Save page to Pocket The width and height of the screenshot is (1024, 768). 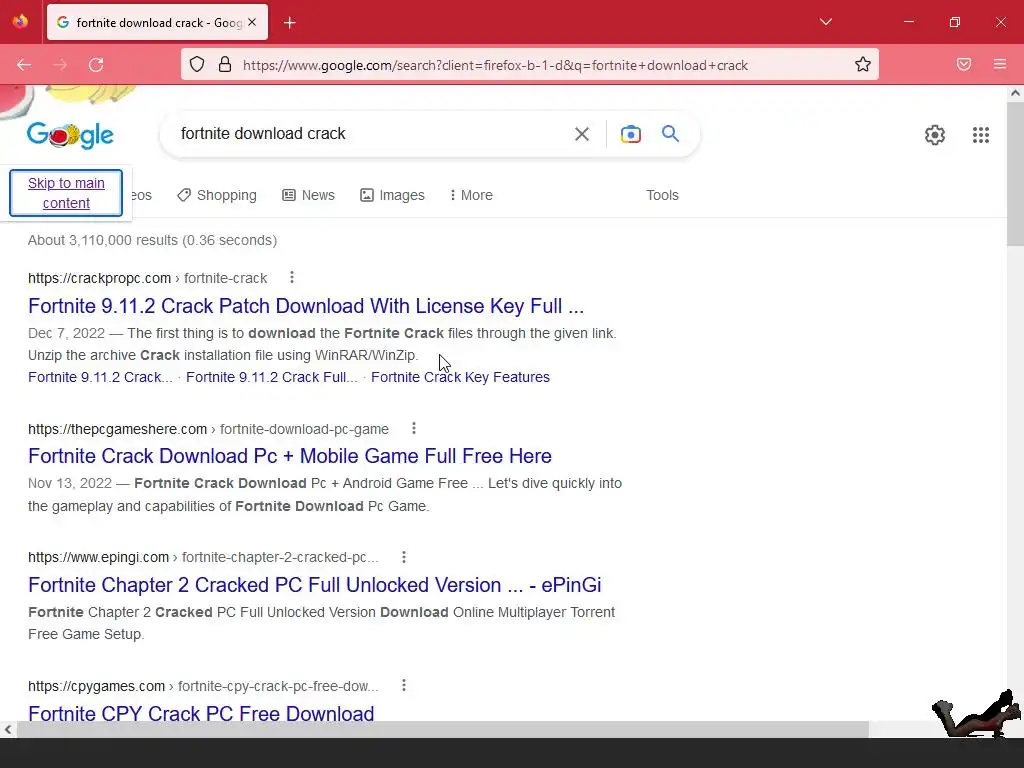tap(964, 64)
